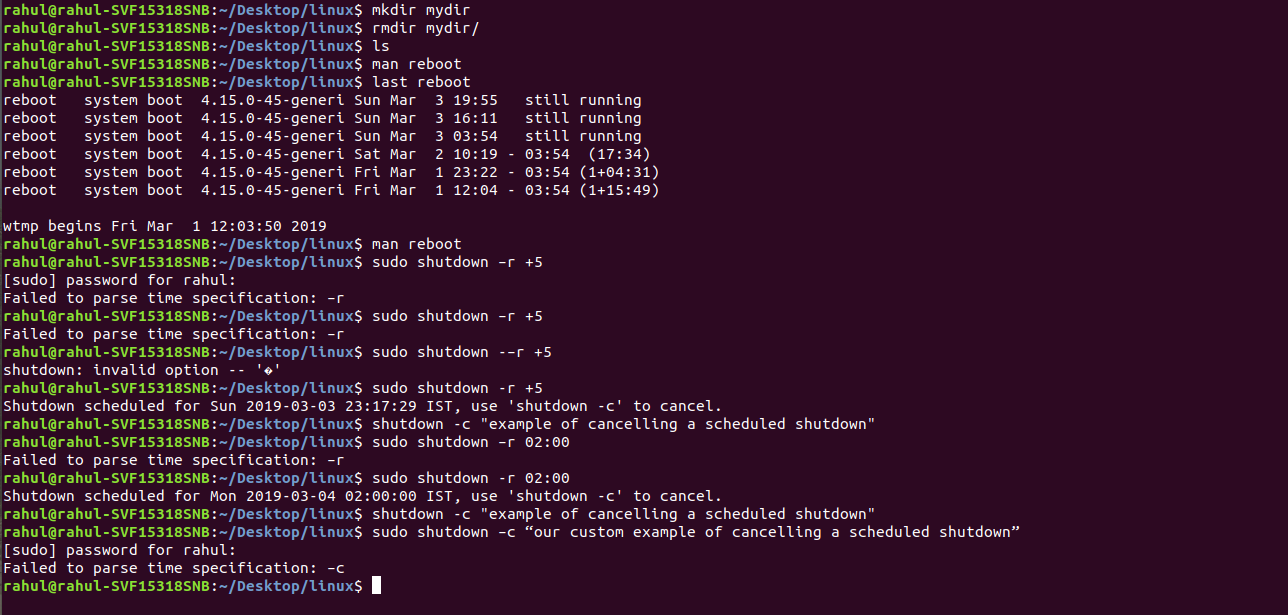
Task: Click the 'Shutdown scheduled for Sun 2019-03-03' line
Action: pos(362,406)
